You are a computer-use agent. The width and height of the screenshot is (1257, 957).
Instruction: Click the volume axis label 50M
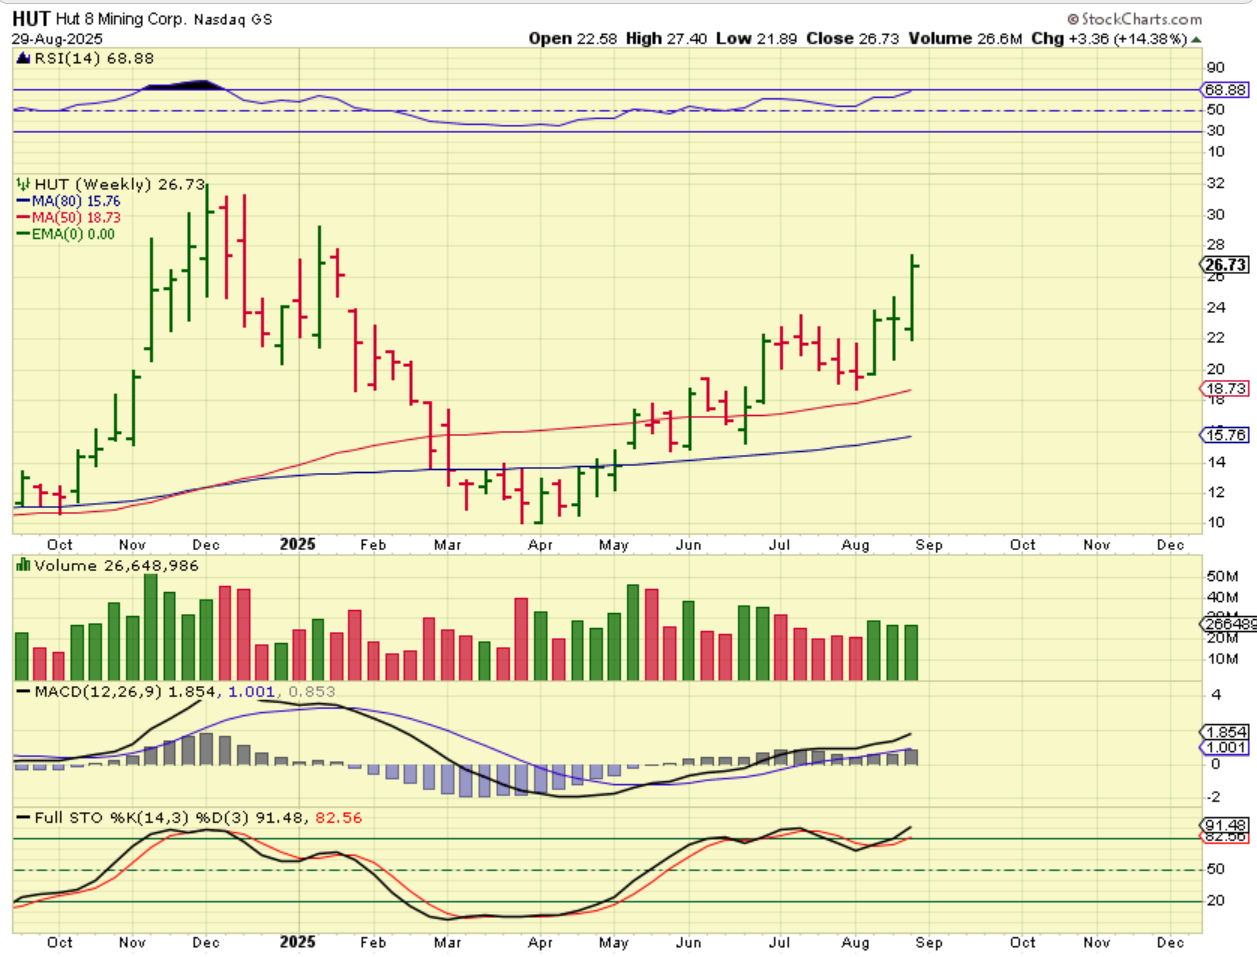click(1223, 577)
